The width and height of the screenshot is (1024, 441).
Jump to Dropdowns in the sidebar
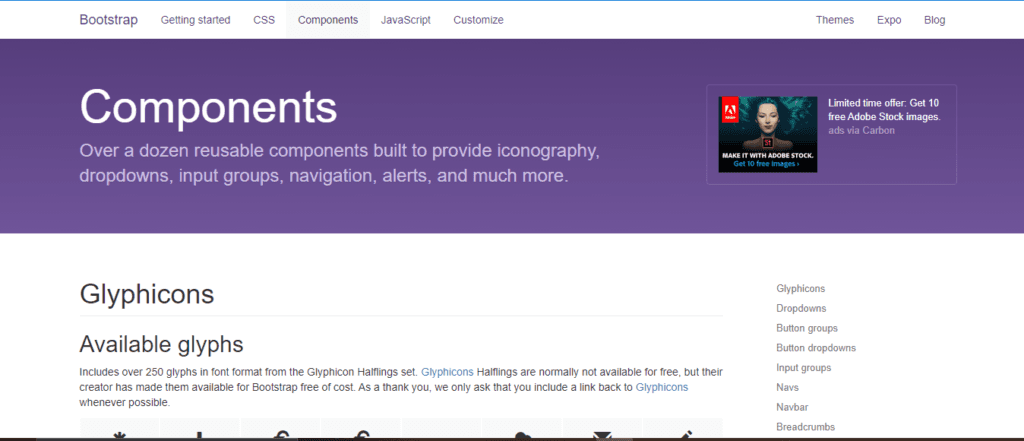[801, 308]
